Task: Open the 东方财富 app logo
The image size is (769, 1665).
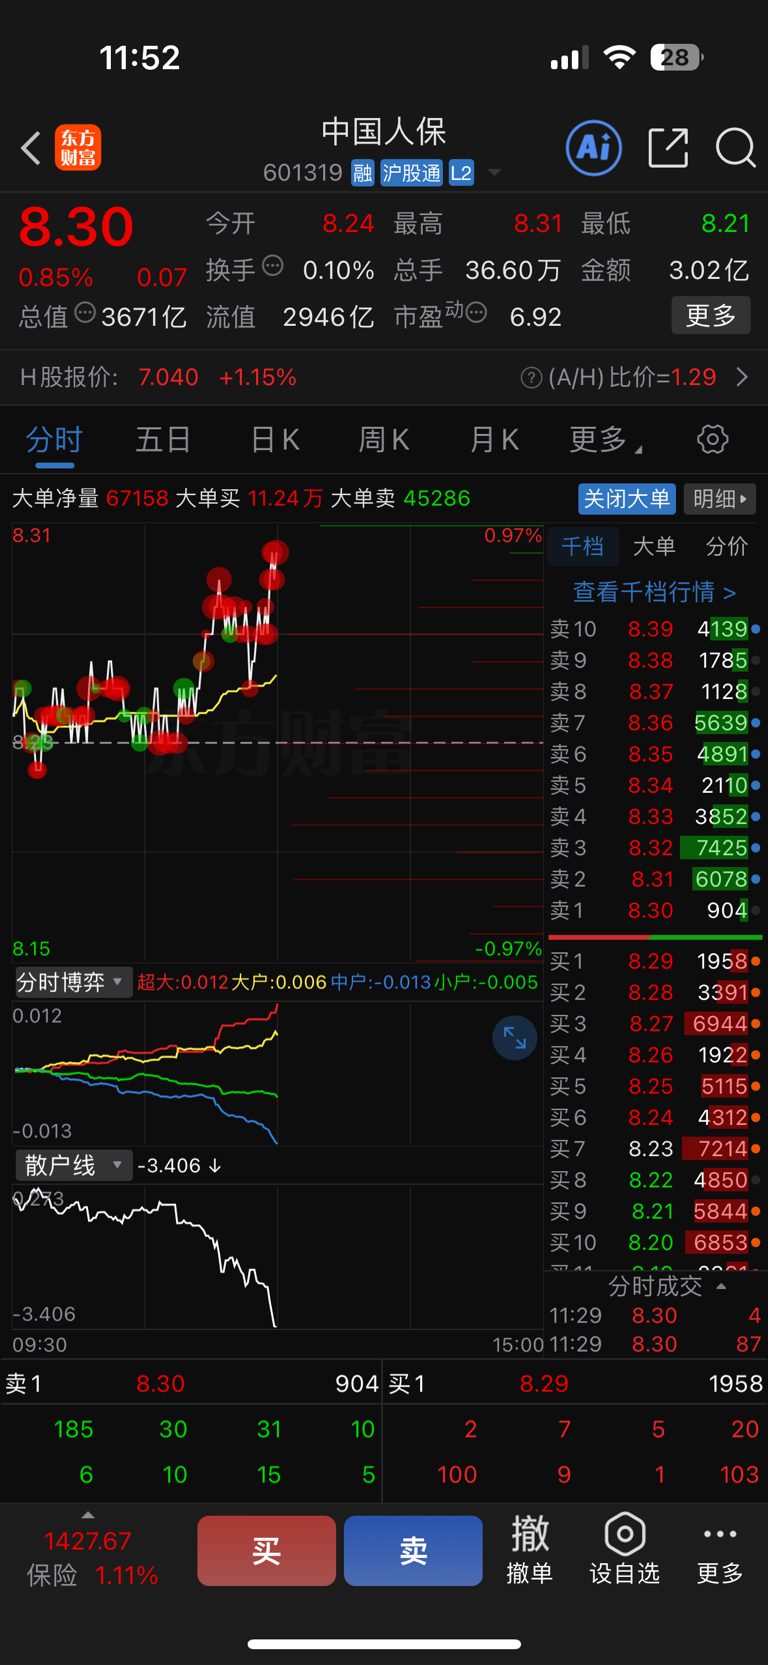Action: coord(78,148)
